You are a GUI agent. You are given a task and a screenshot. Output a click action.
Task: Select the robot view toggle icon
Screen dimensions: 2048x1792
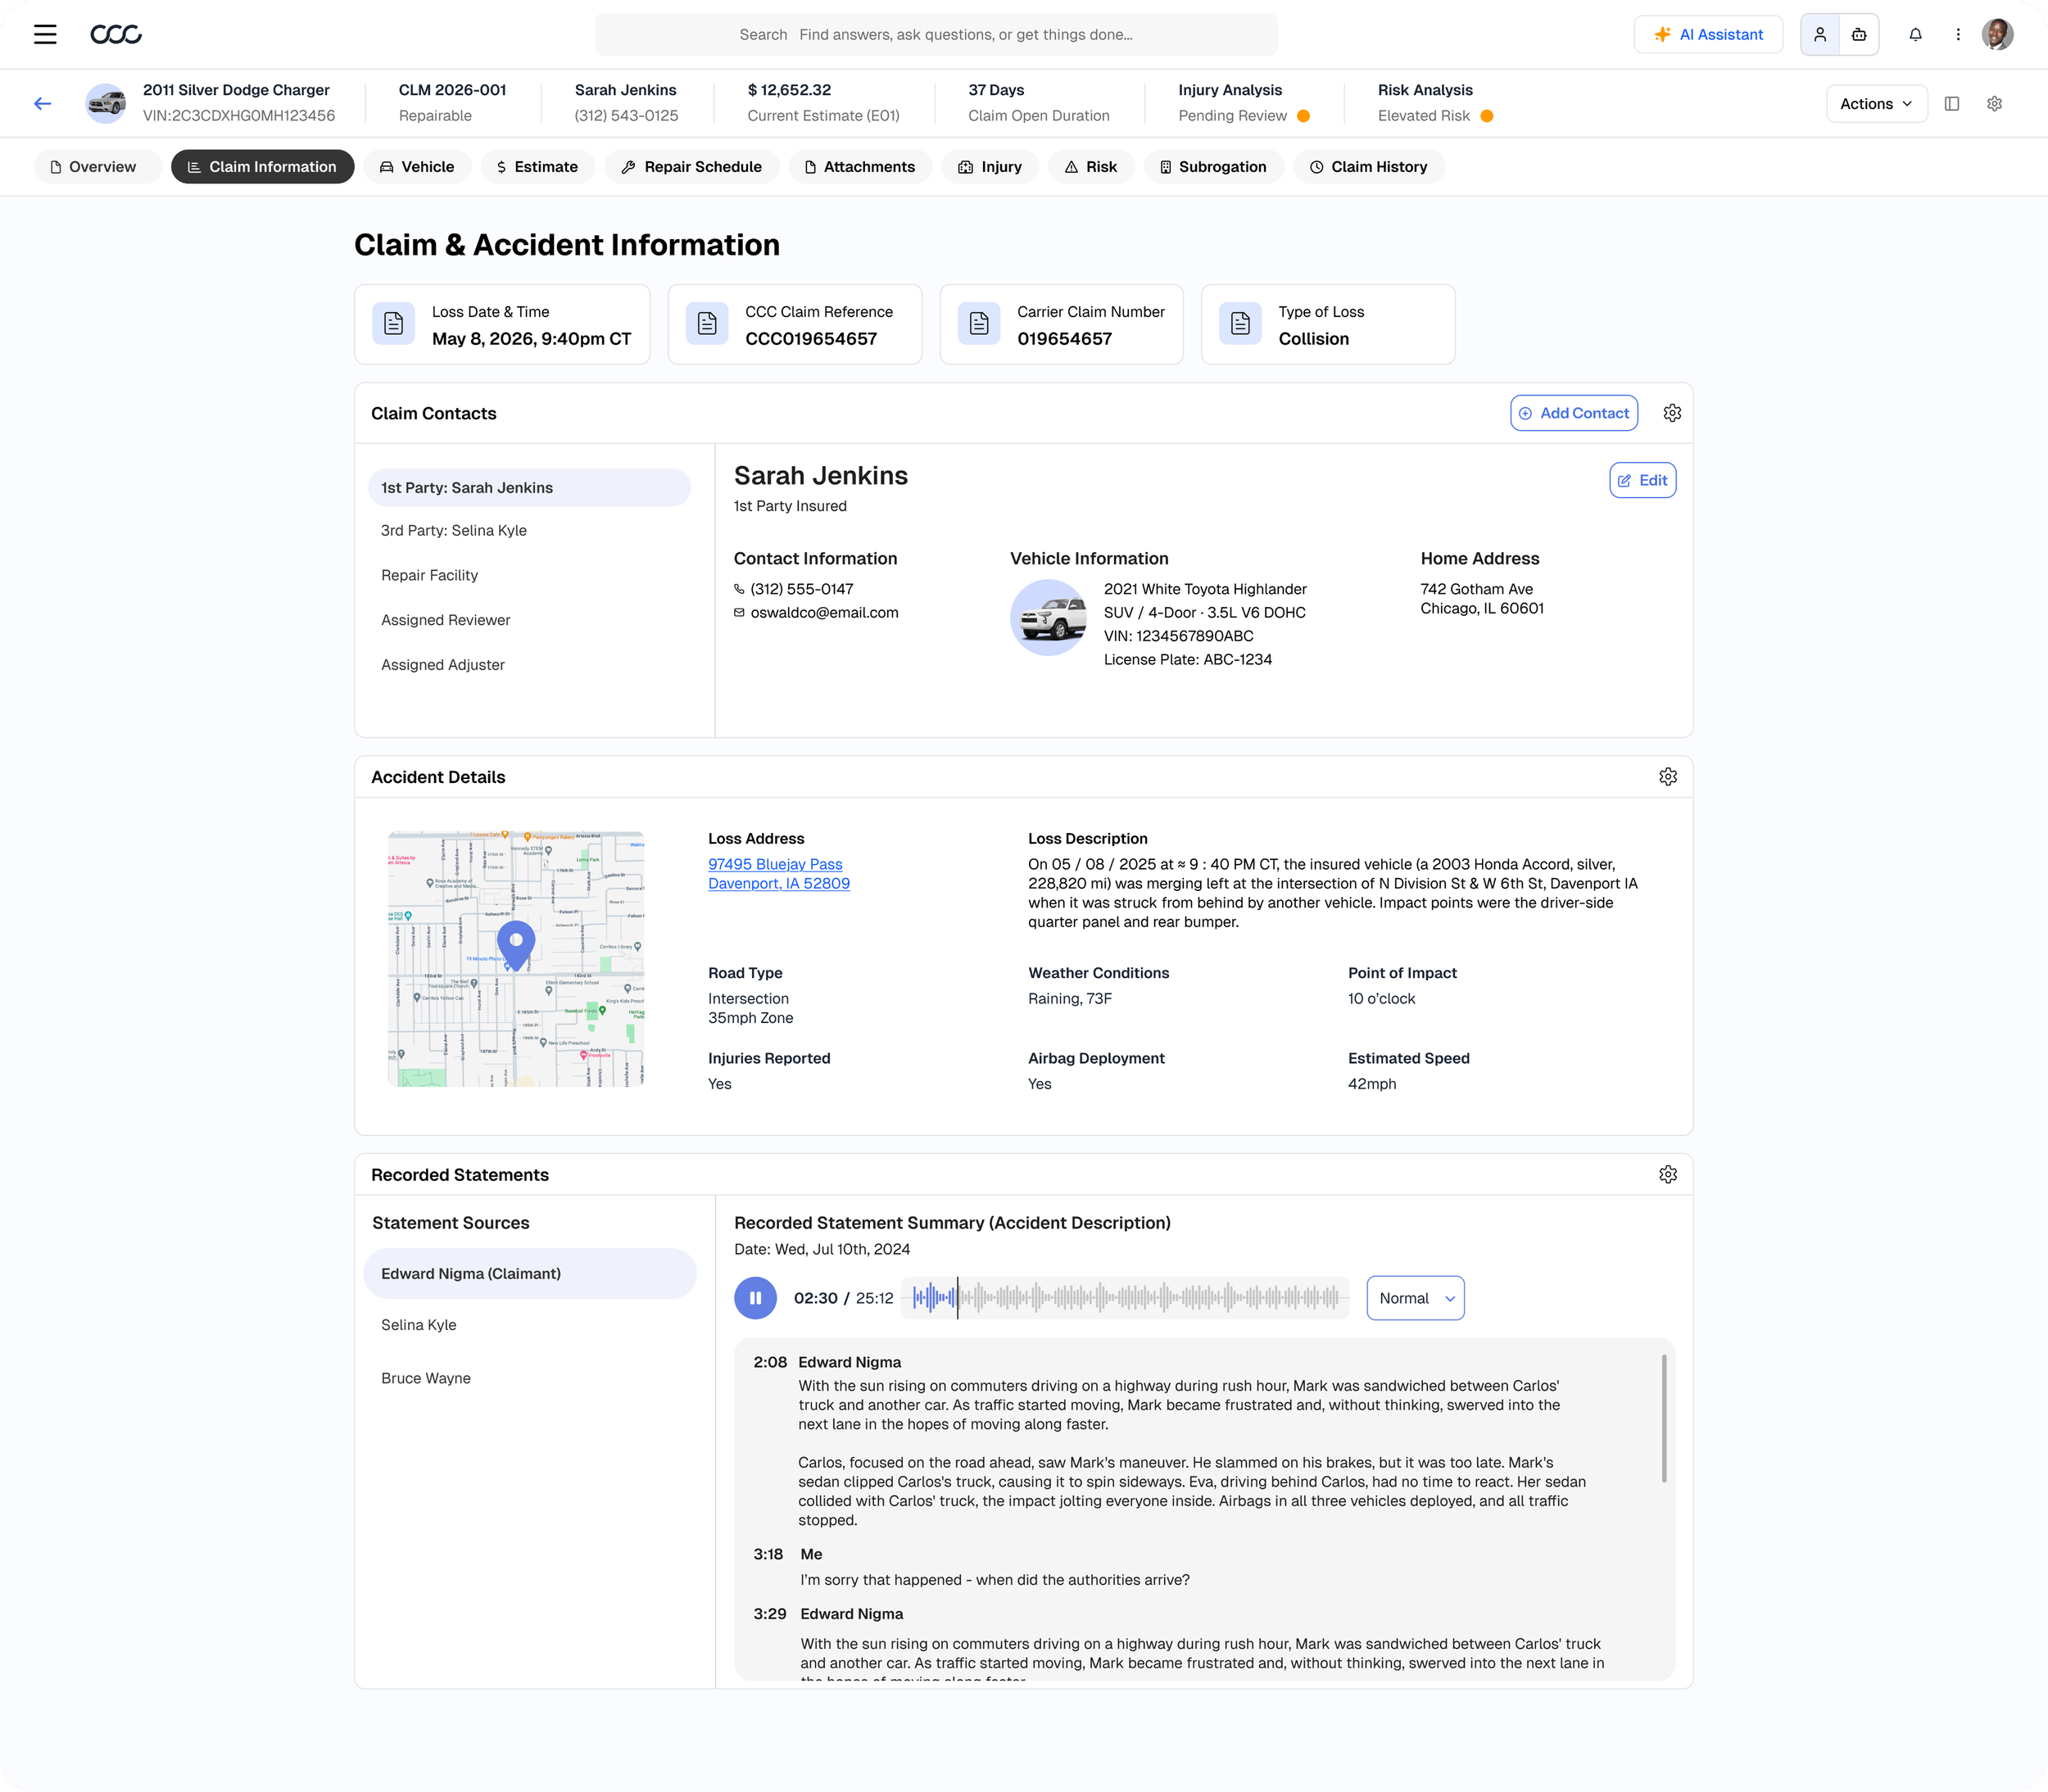(1859, 34)
